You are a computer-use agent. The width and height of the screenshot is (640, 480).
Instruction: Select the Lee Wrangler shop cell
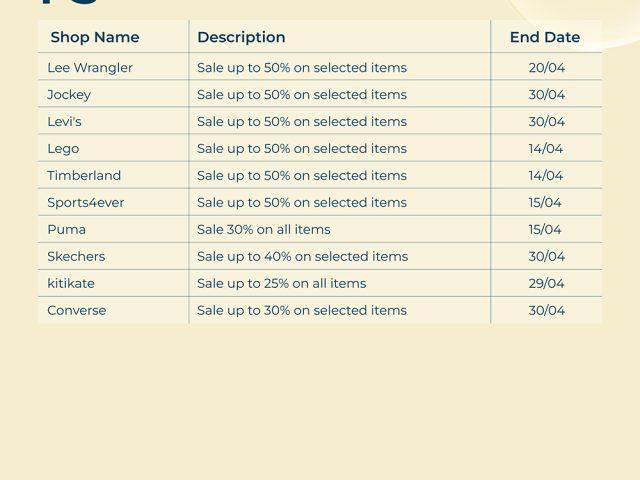tap(90, 68)
